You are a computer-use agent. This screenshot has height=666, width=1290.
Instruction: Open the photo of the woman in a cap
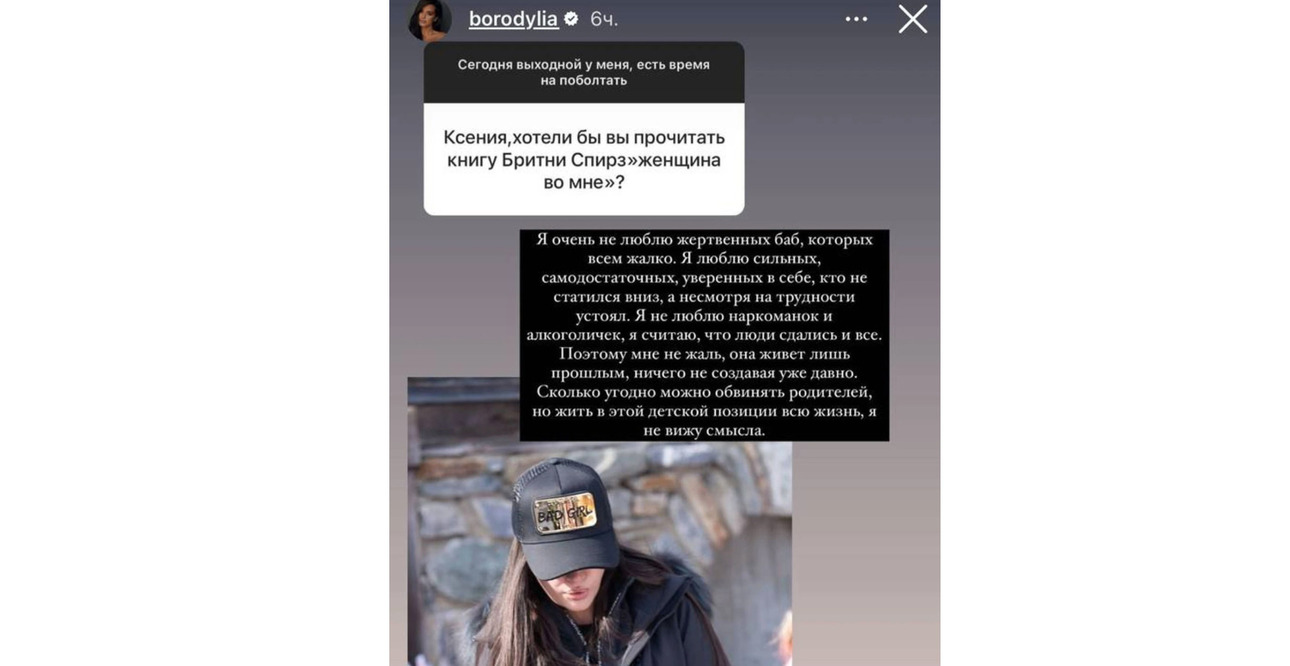point(599,521)
